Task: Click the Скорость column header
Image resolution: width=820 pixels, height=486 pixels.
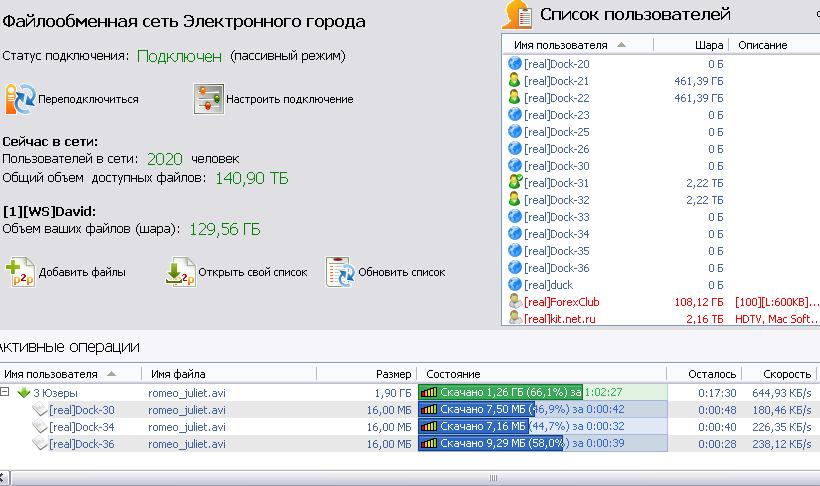Action: 786,374
